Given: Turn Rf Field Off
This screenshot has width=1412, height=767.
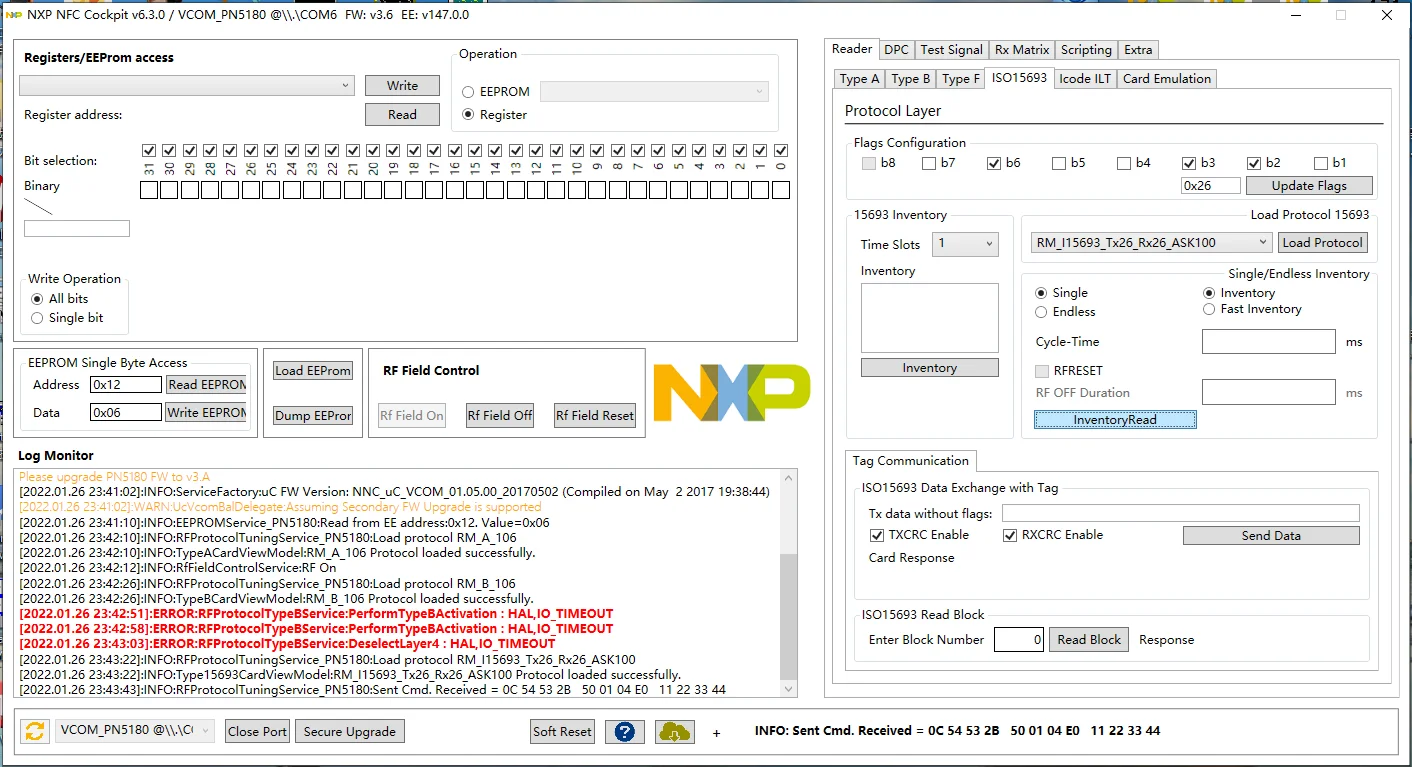Looking at the screenshot, I should [x=500, y=416].
